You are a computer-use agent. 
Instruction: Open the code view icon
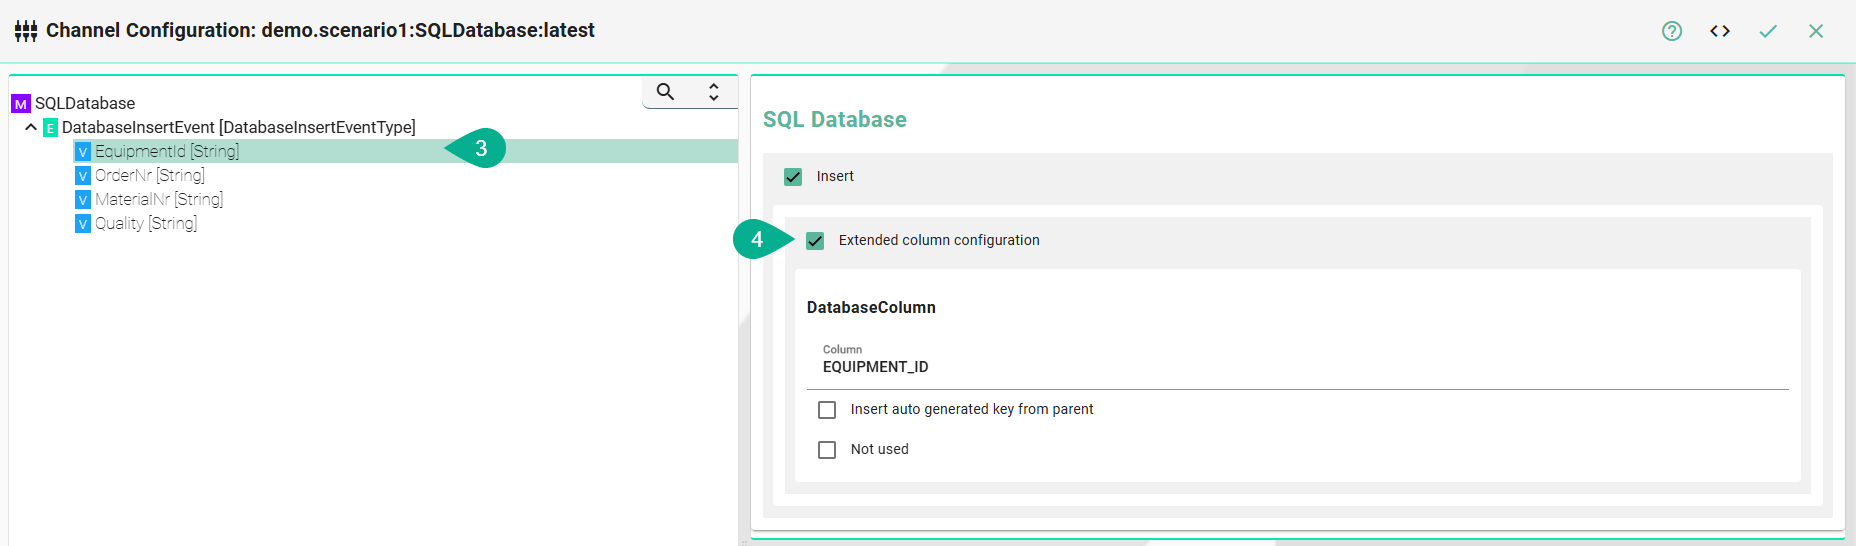point(1719,31)
